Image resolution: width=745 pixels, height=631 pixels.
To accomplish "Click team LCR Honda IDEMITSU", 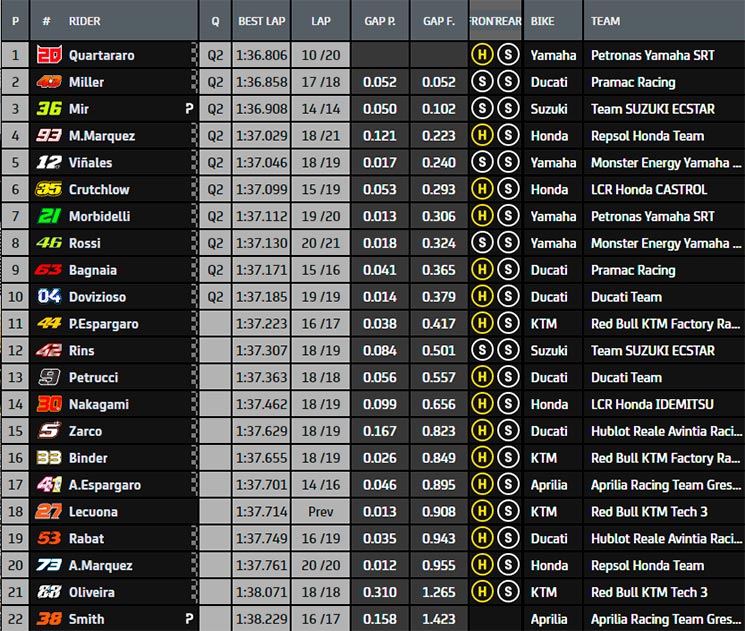I will tap(652, 404).
